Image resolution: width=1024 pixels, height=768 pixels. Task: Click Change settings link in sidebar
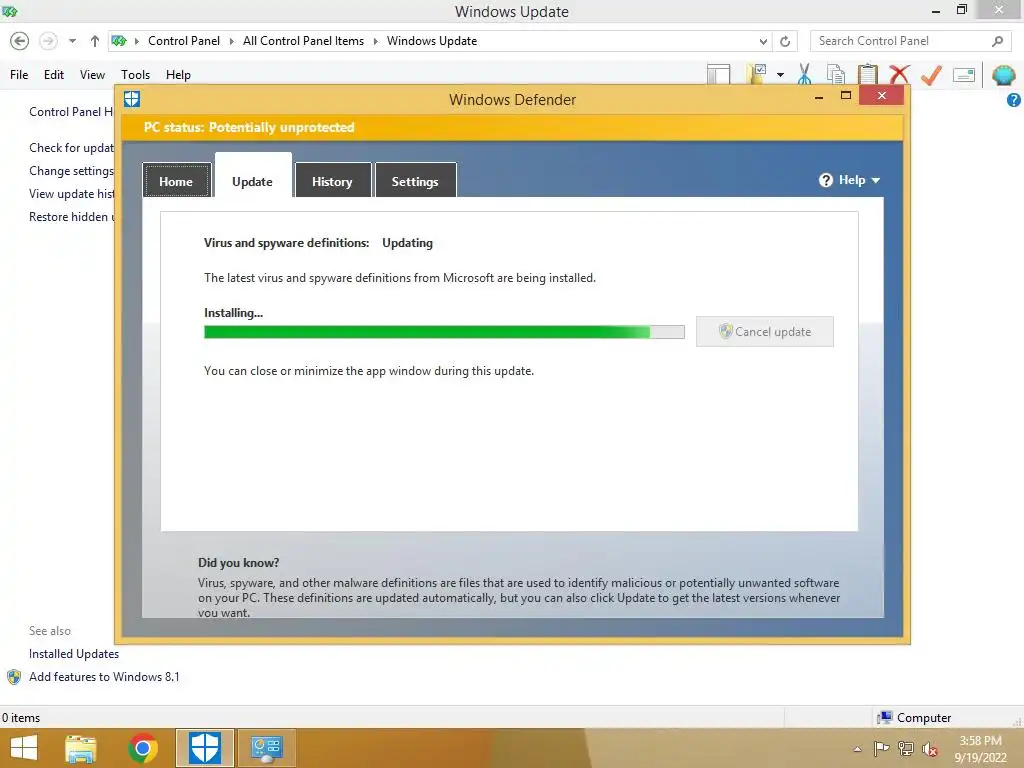(71, 171)
